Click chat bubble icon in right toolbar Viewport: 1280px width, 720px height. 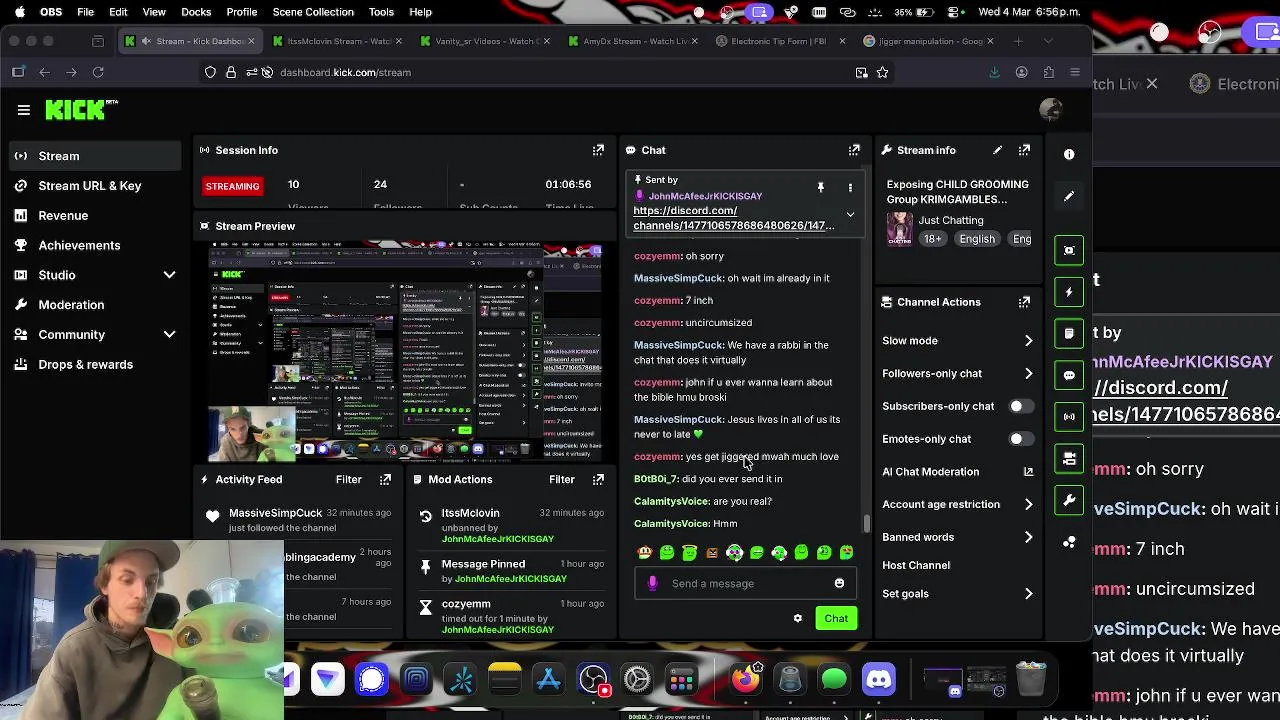(x=1069, y=375)
